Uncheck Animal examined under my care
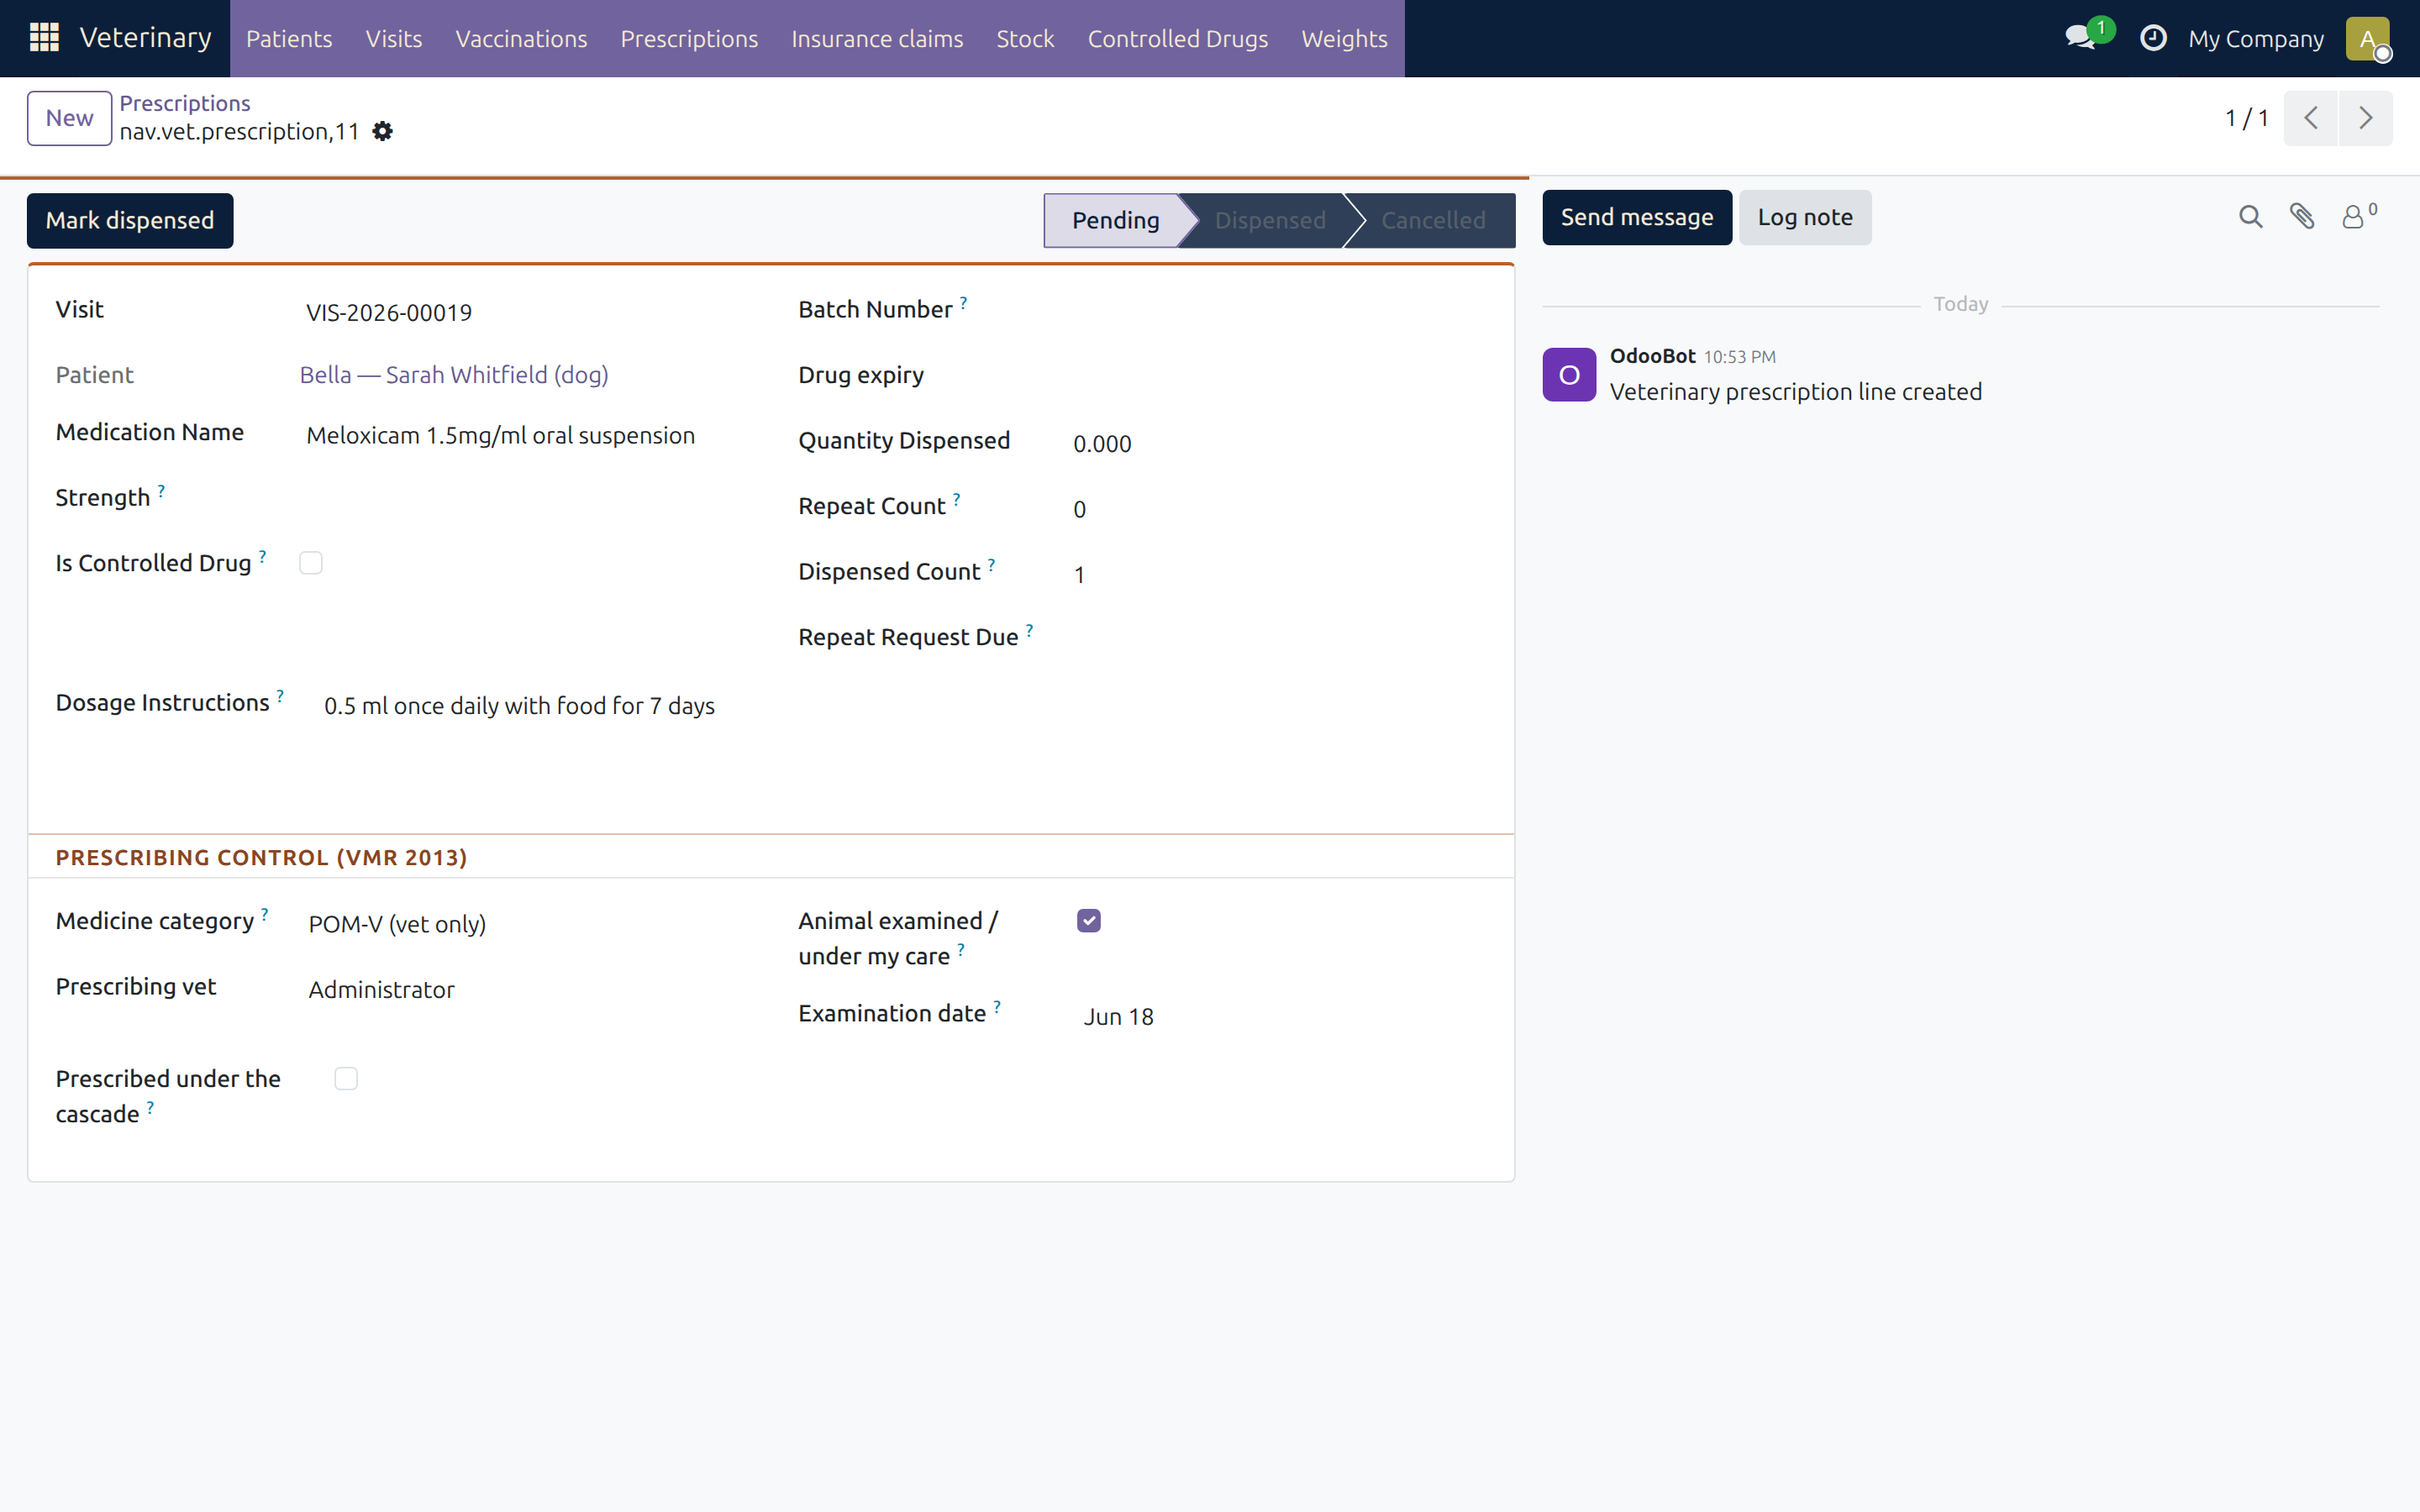Image resolution: width=2420 pixels, height=1512 pixels. point(1089,921)
